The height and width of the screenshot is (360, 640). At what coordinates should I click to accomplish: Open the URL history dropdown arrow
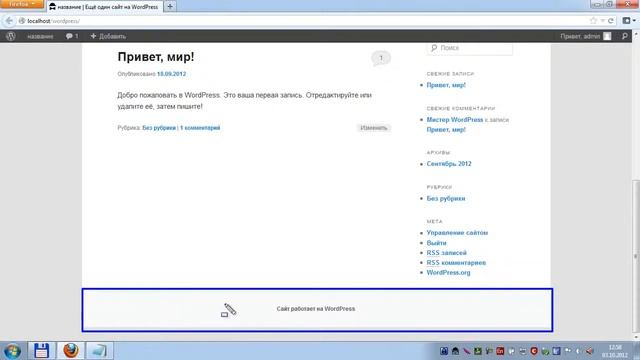click(x=602, y=21)
